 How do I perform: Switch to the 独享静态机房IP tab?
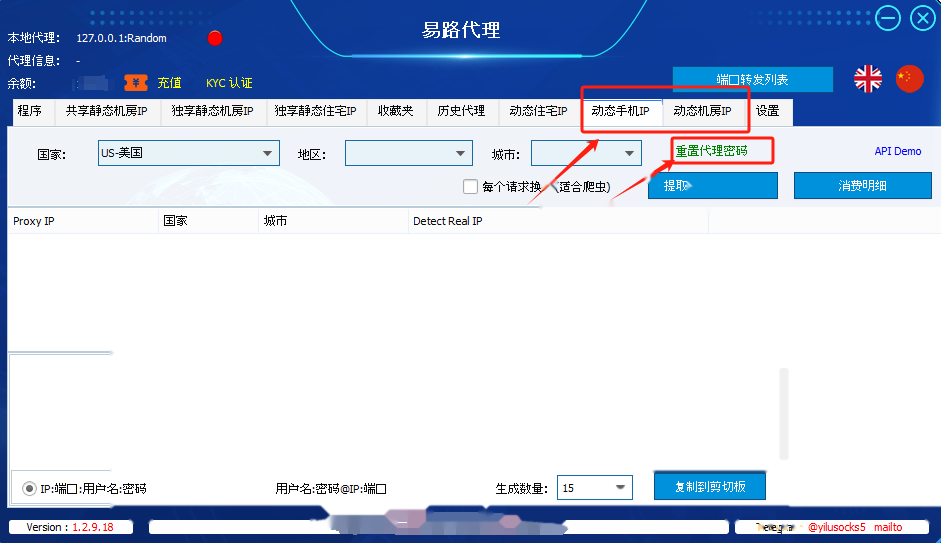[212, 112]
